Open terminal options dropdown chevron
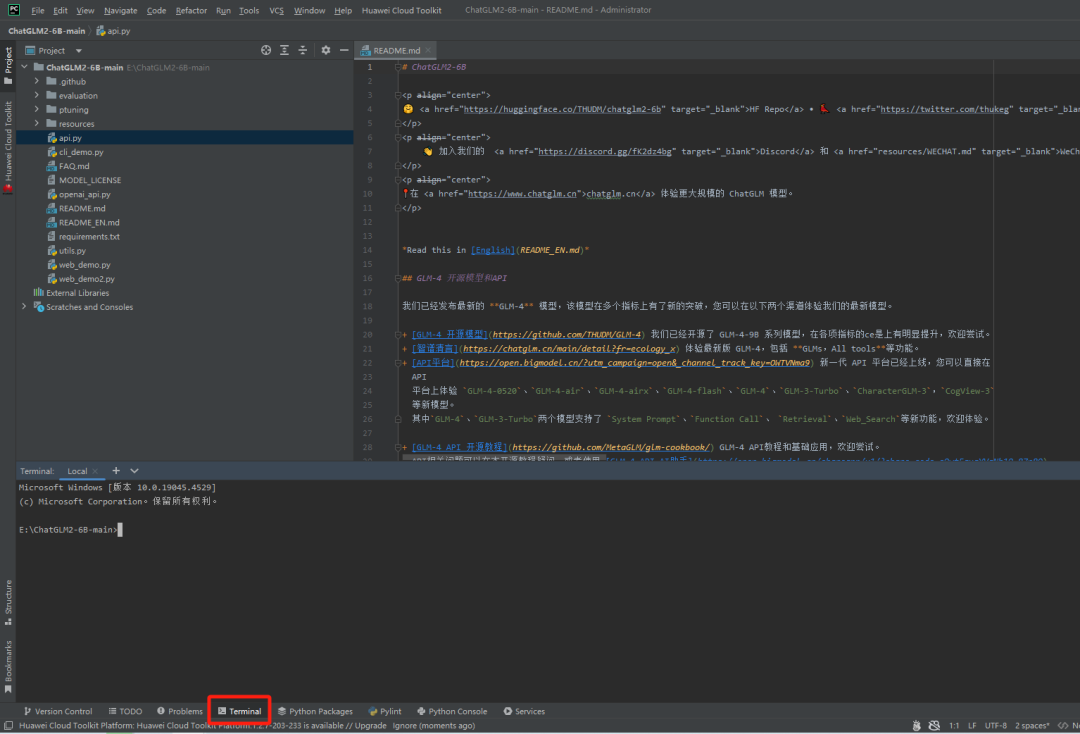 133,470
